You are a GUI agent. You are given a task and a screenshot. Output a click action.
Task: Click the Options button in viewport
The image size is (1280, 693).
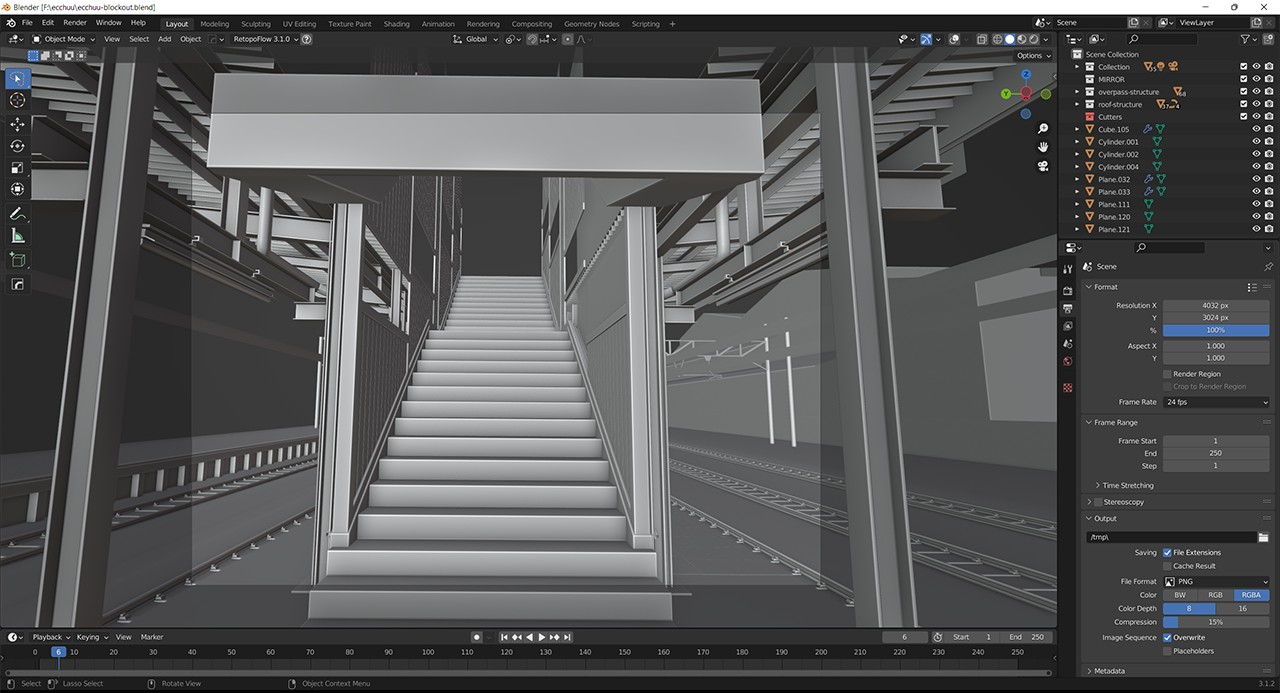[x=1033, y=55]
